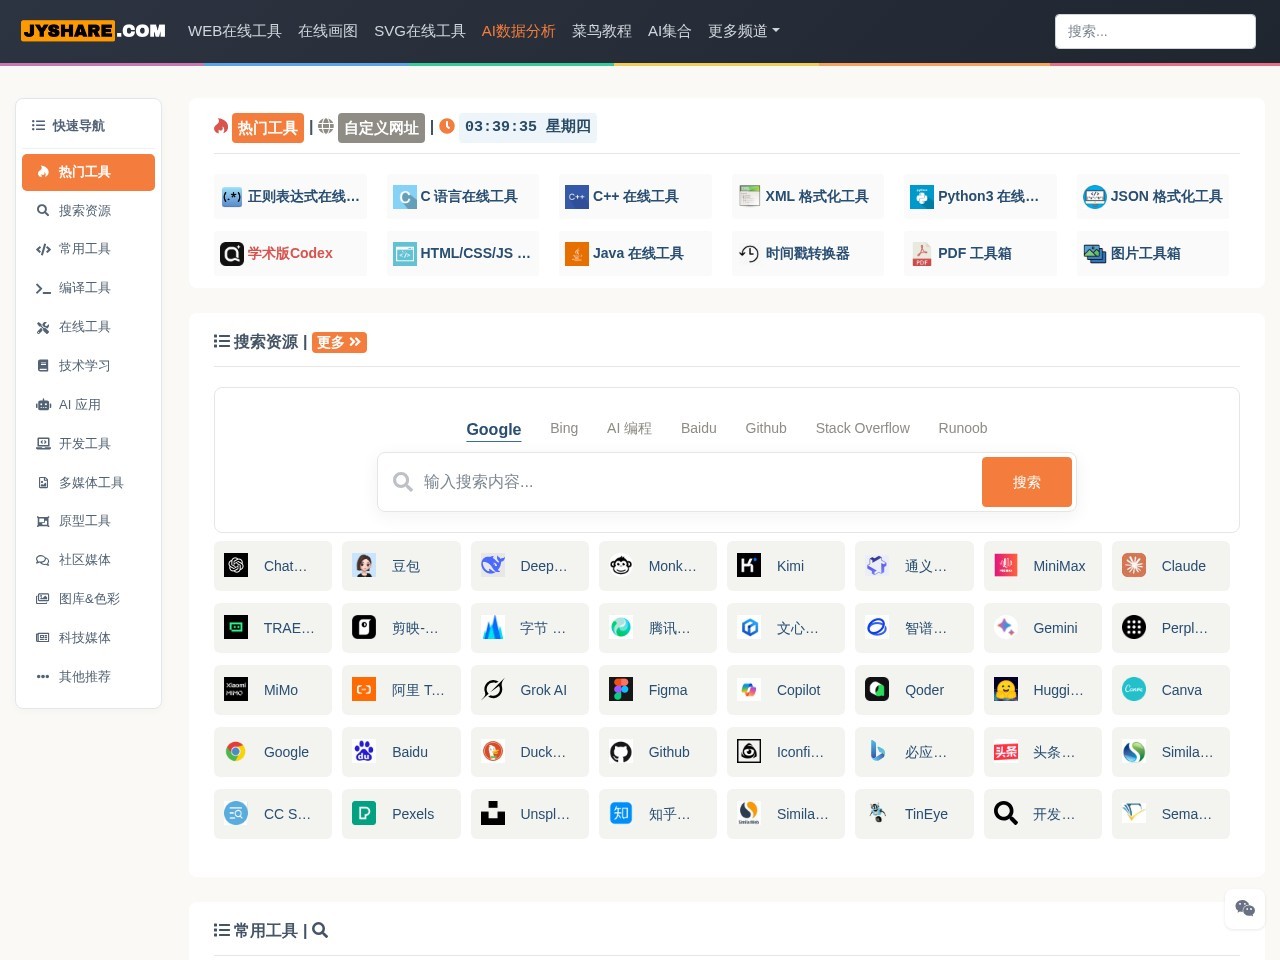
Task: Open the DuckDuckGo shortcut tile
Action: pyautogui.click(x=529, y=752)
